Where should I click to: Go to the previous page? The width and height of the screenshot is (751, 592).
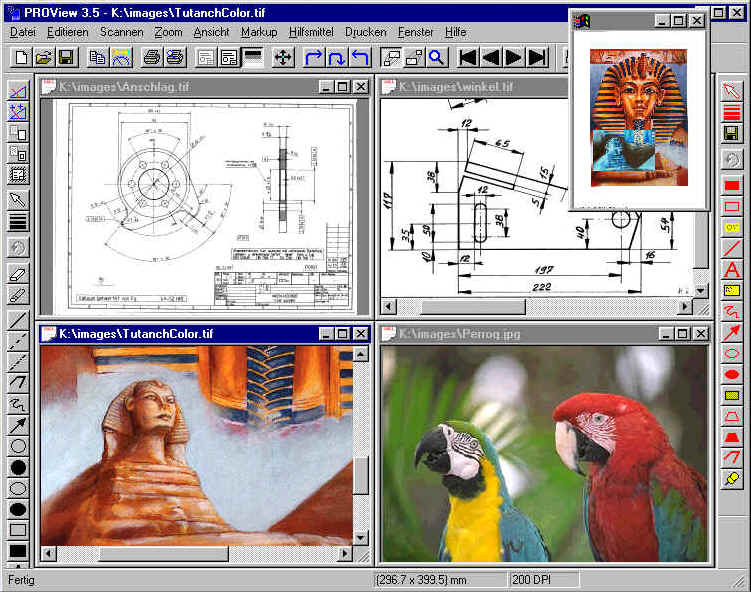click(490, 57)
